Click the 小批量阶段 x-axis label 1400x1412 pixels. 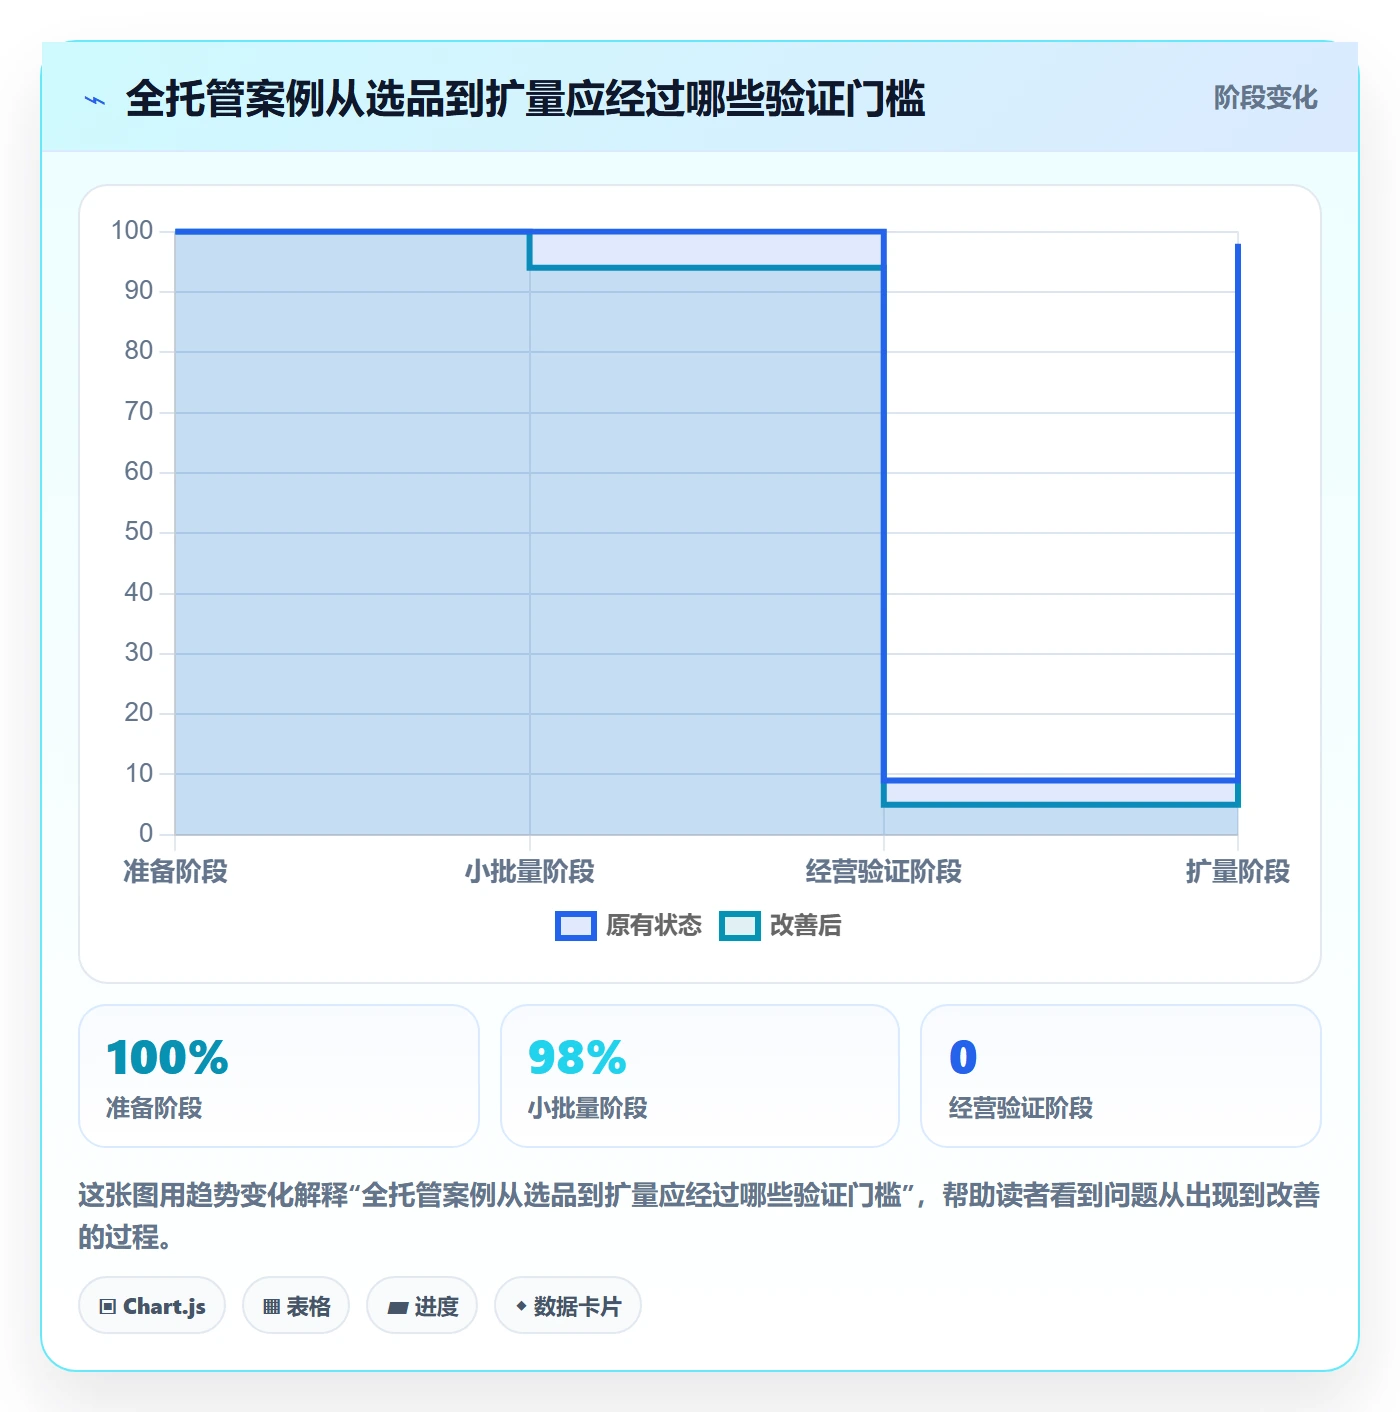[530, 872]
